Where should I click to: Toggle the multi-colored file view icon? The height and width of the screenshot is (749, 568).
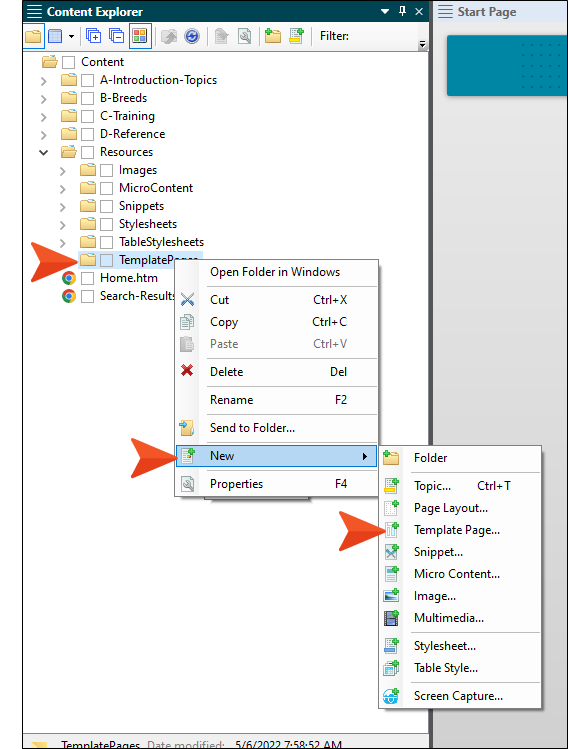pyautogui.click(x=140, y=36)
